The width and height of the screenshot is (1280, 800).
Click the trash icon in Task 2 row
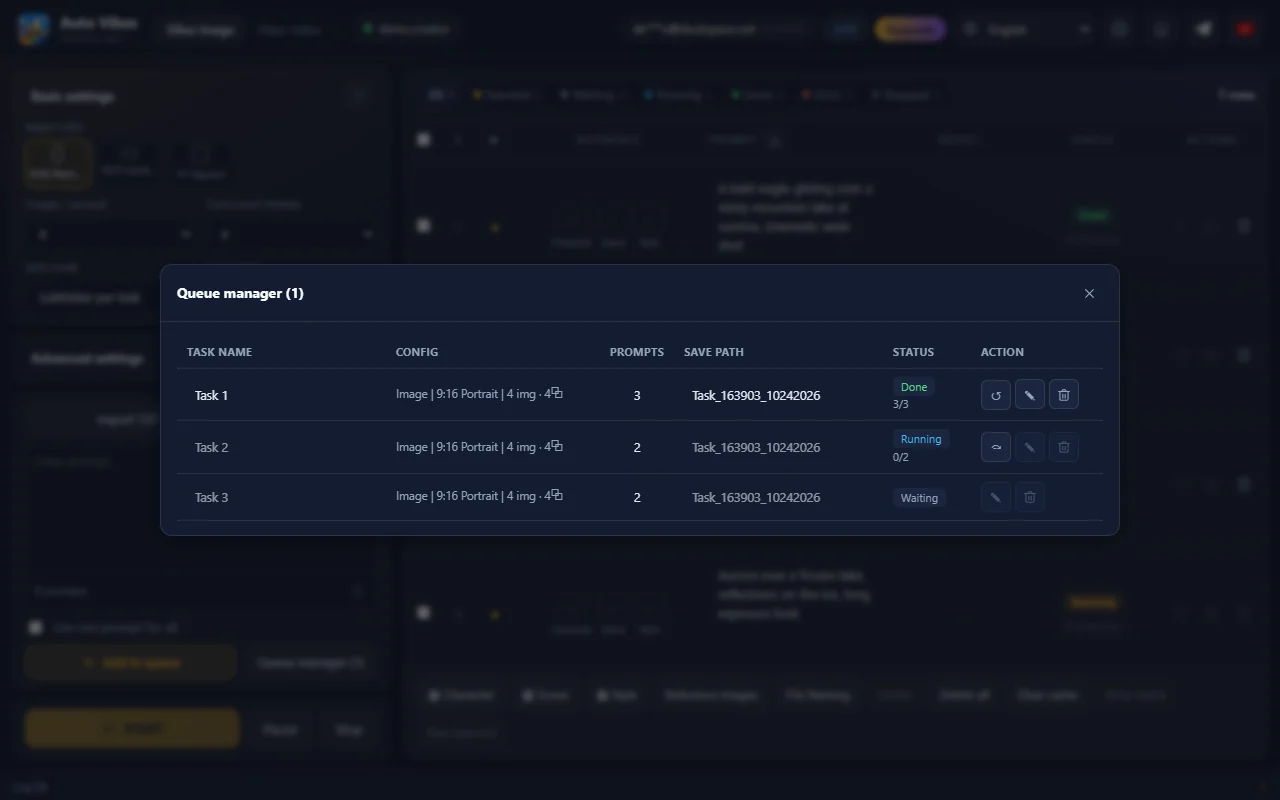[1064, 447]
